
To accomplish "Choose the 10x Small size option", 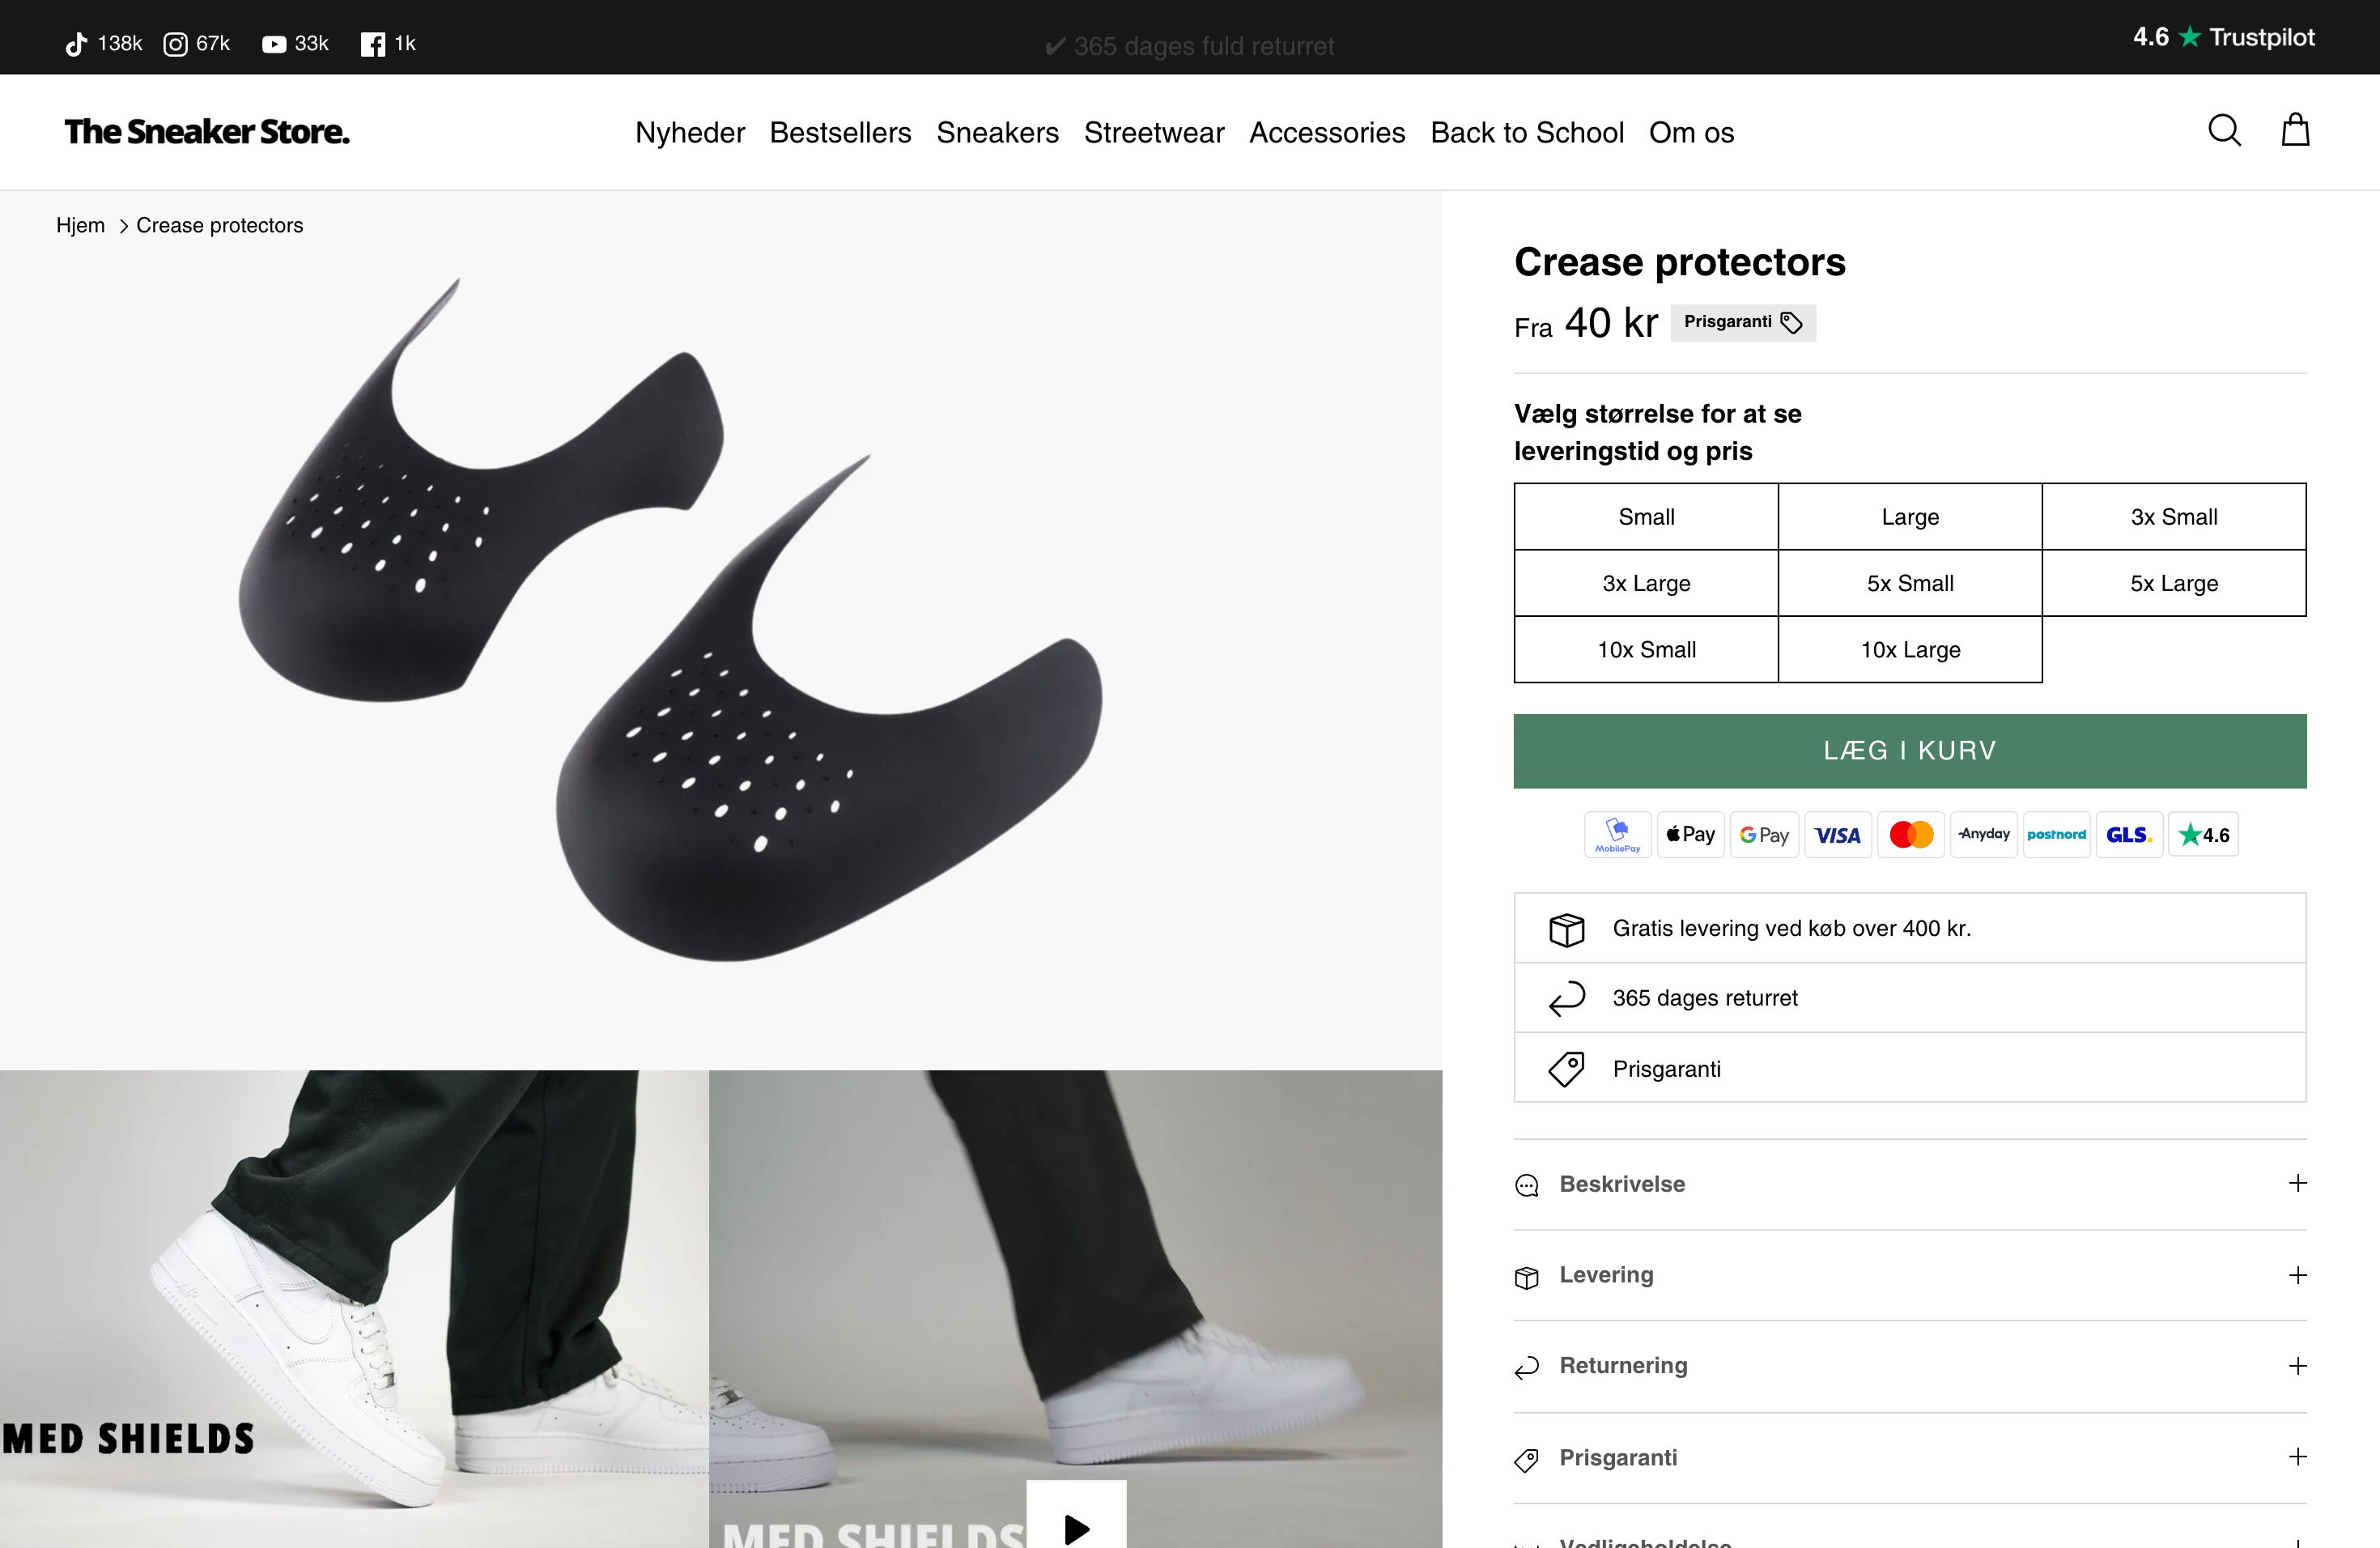I will tap(1645, 649).
